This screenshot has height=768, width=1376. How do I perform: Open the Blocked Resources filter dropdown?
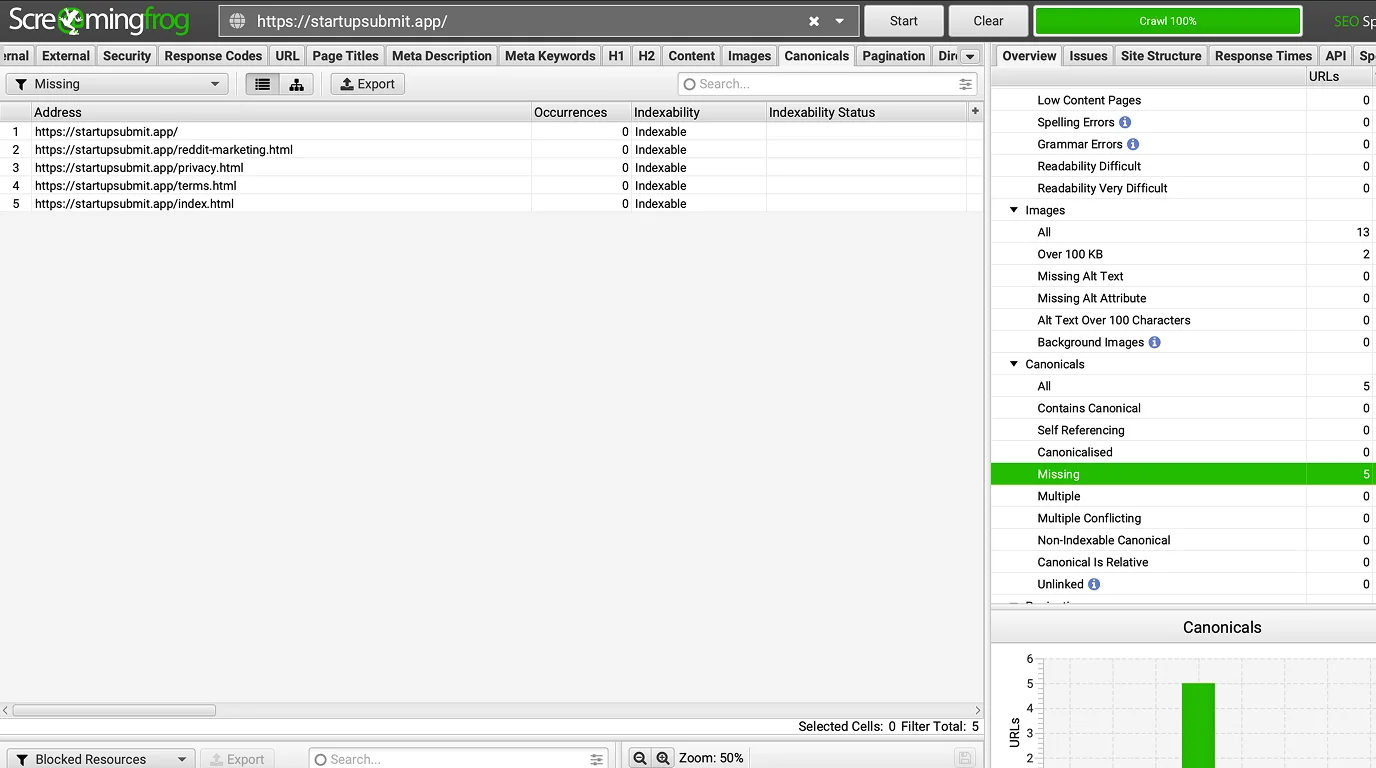tap(100, 759)
